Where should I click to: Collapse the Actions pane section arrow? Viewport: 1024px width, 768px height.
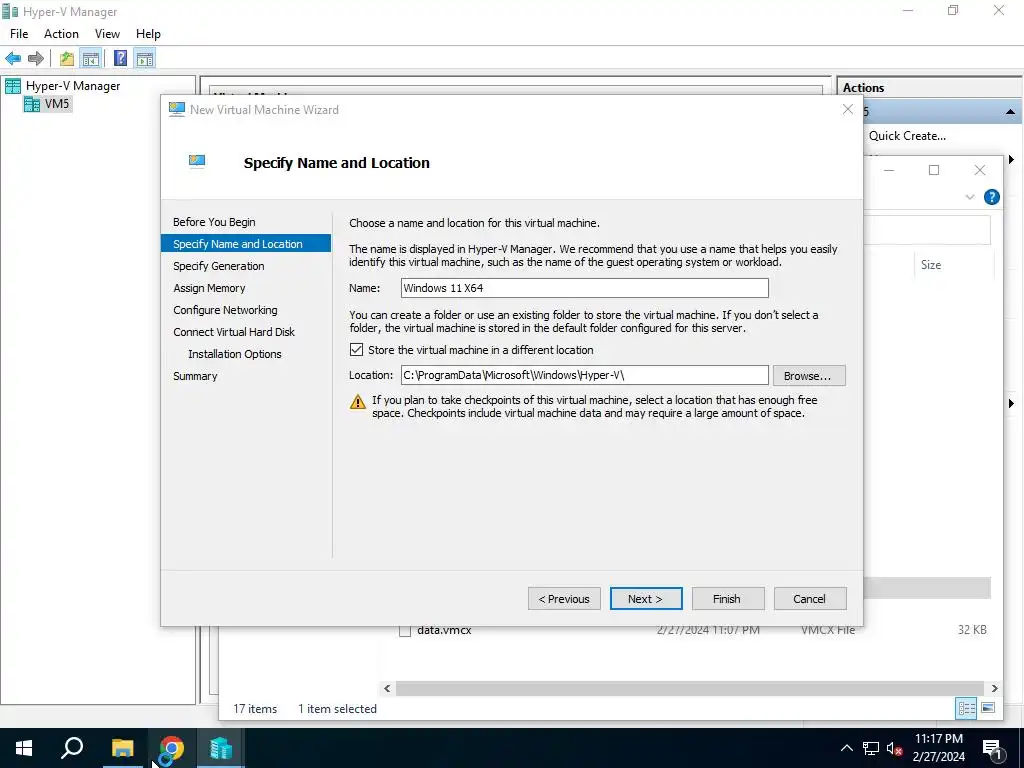pyautogui.click(x=1010, y=112)
